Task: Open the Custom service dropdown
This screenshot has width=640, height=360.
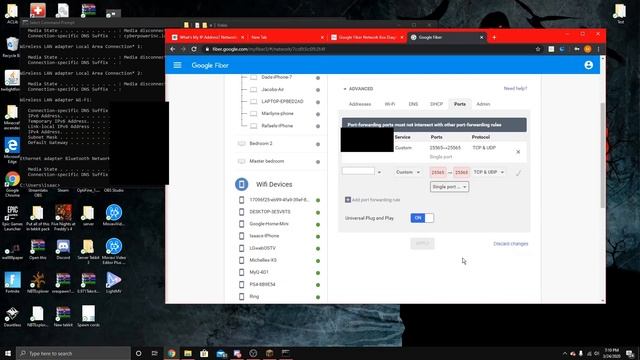Action: tap(408, 172)
